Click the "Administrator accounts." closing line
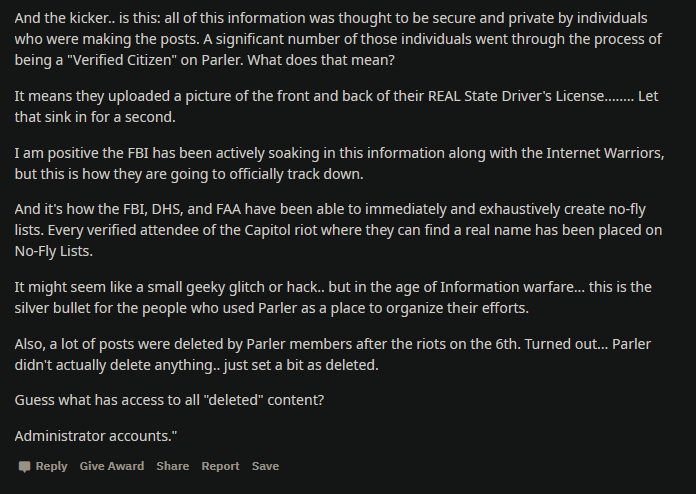This screenshot has width=696, height=494. [97, 435]
